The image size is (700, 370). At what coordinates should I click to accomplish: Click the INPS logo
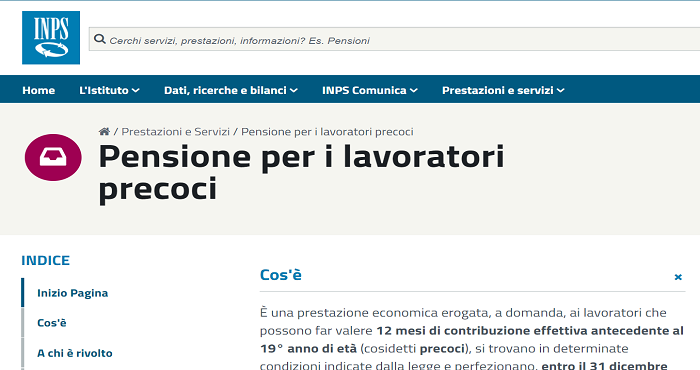coord(51,37)
